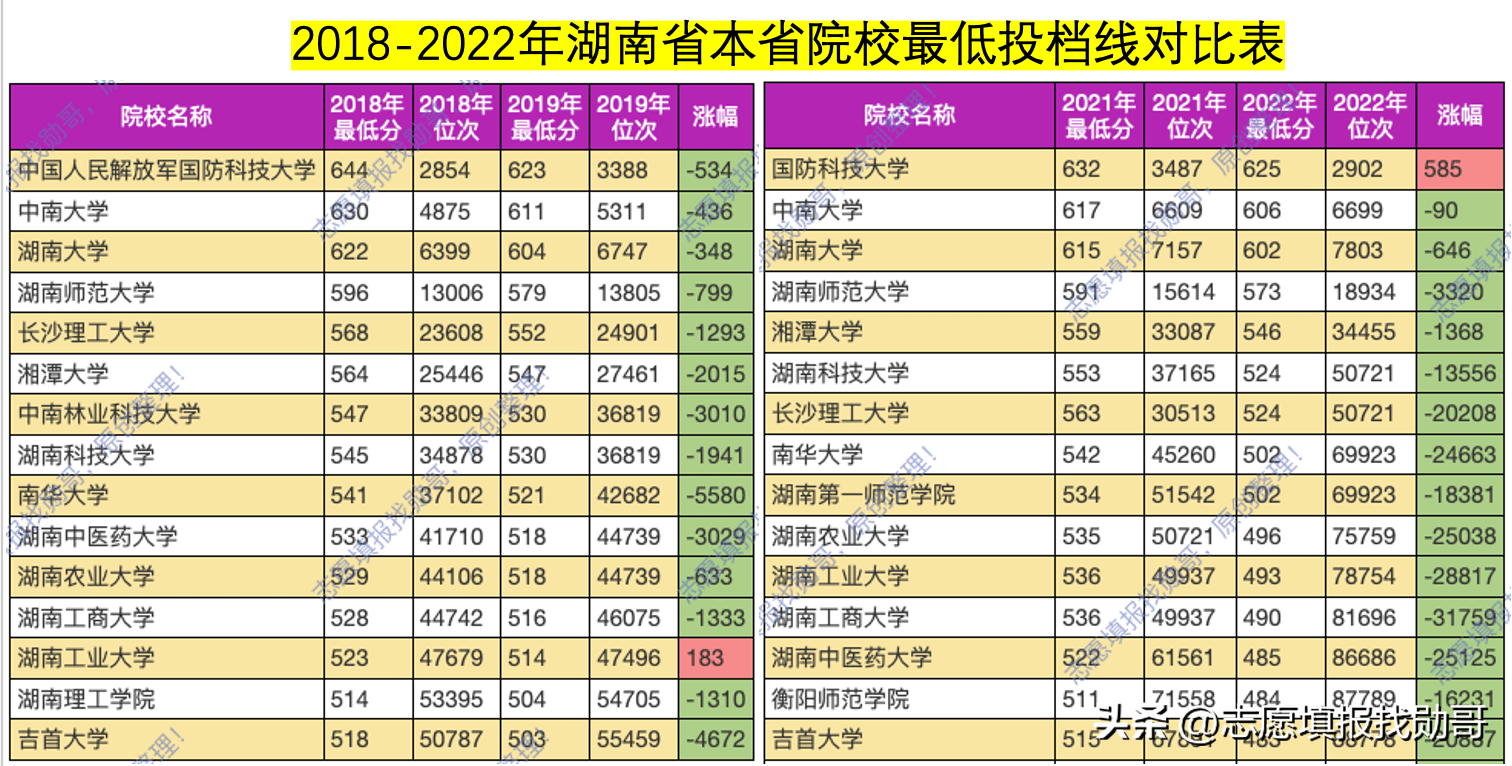Image resolution: width=1512 pixels, height=766 pixels.
Task: Select the change value -3320
Action: click(x=1454, y=292)
